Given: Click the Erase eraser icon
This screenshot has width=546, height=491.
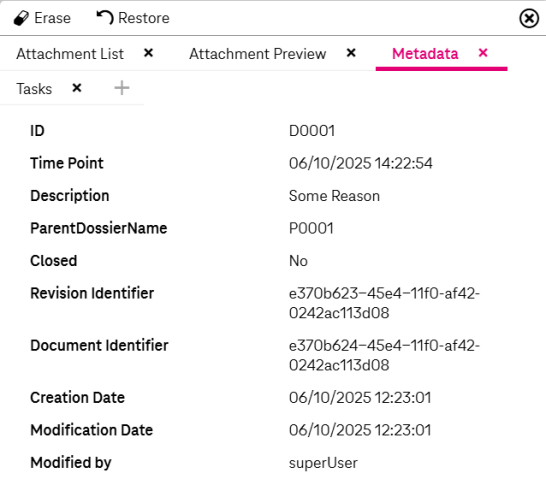Looking at the screenshot, I should tap(21, 18).
